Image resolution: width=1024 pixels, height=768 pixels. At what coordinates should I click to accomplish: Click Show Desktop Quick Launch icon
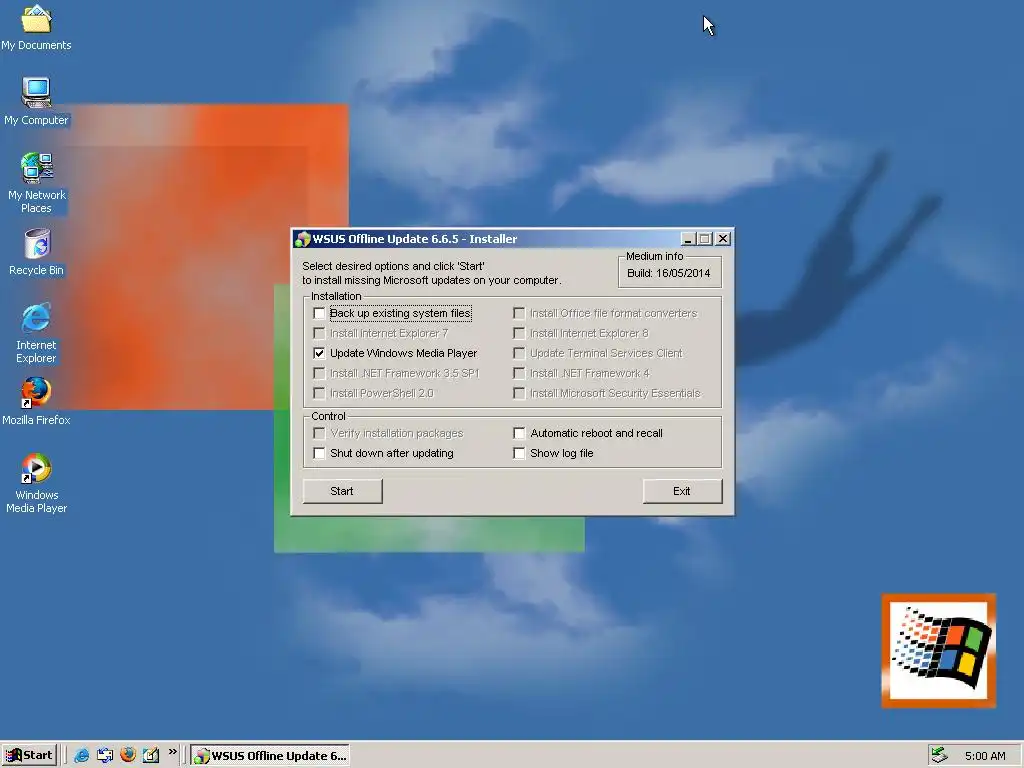point(104,755)
